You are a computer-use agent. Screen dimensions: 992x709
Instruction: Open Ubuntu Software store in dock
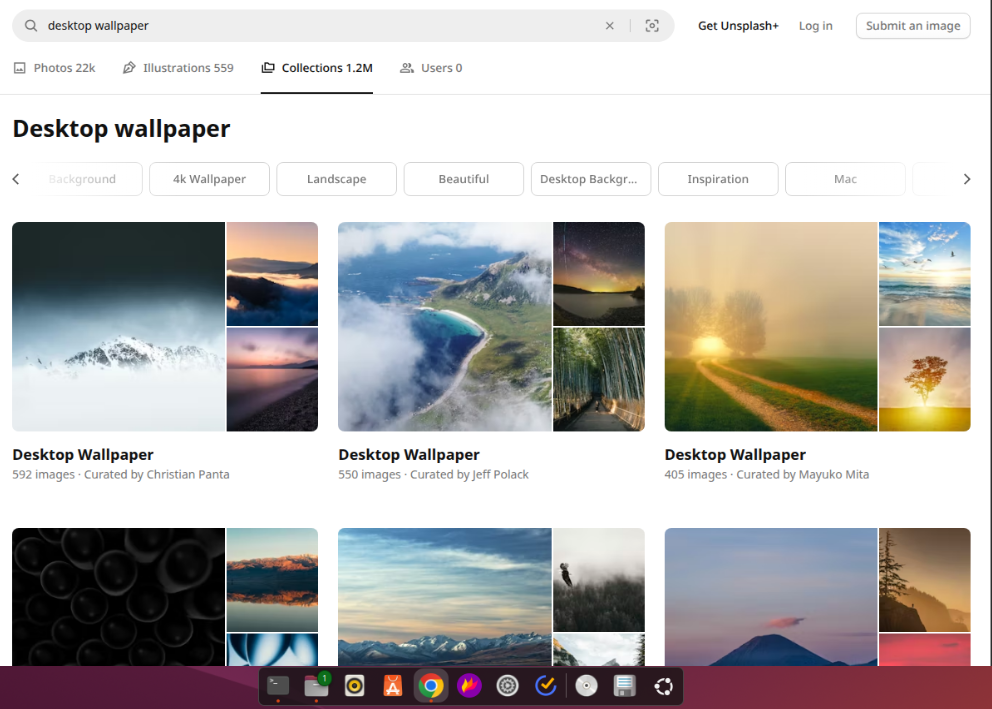coord(393,686)
